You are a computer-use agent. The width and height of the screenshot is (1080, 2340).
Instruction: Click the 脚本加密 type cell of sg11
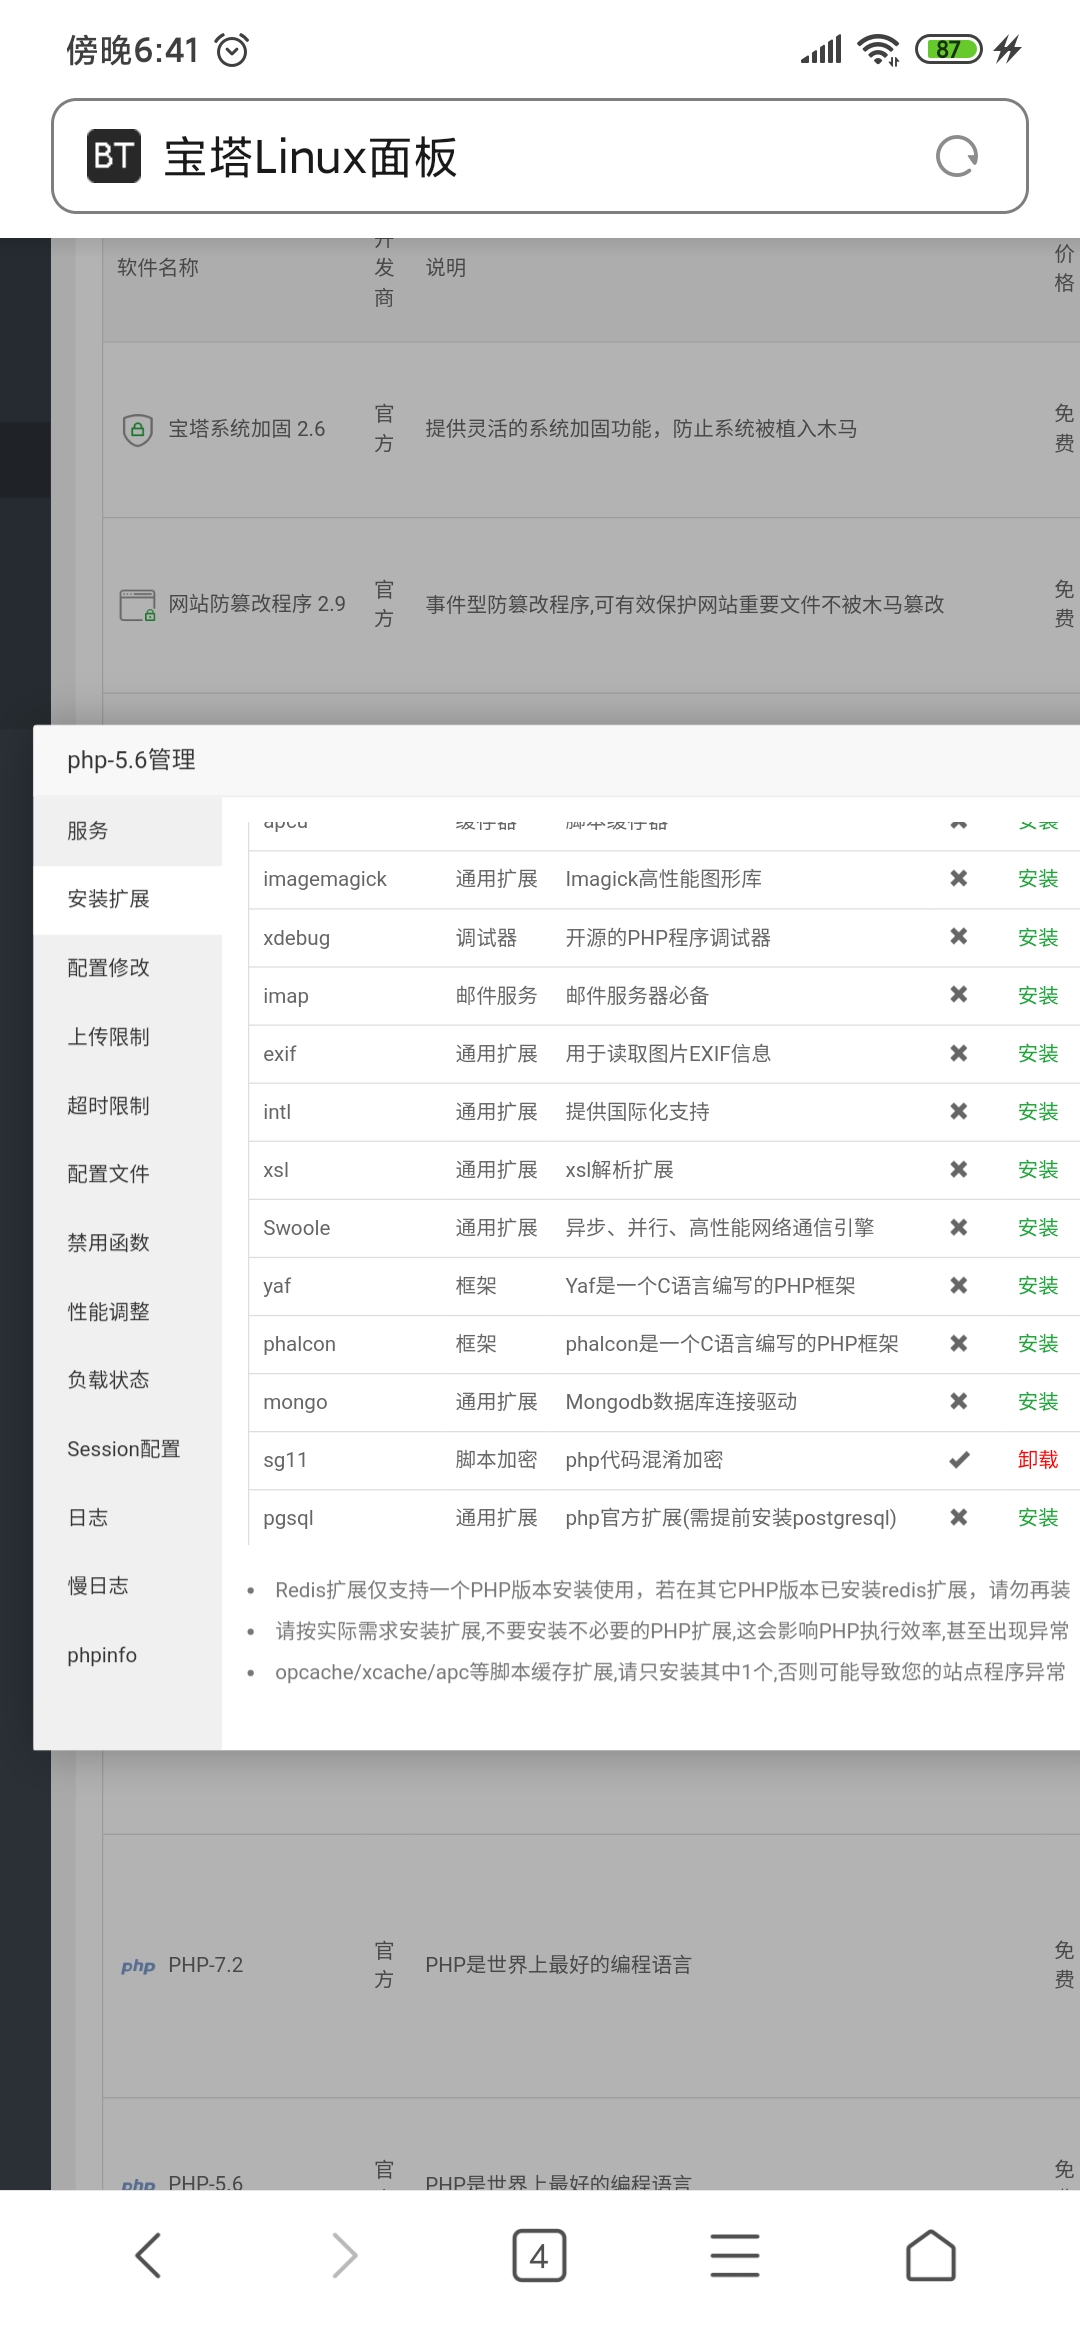(x=496, y=1459)
